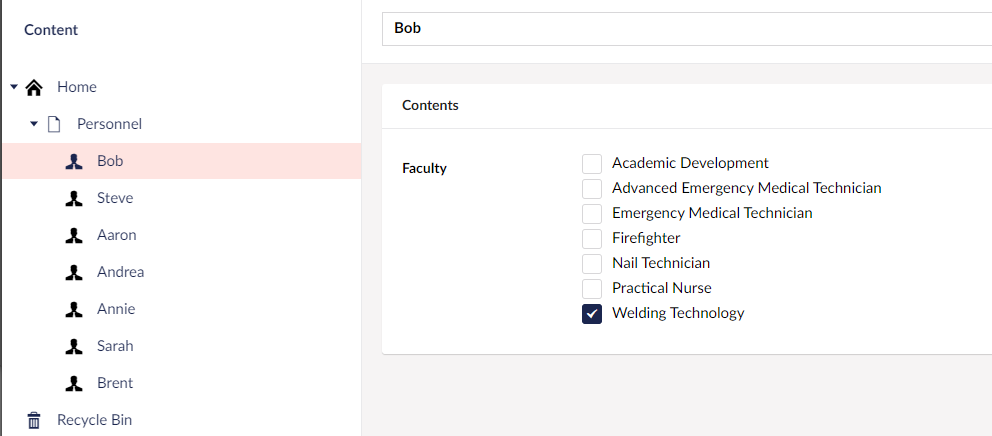Click the Recycle Bin trash icon
This screenshot has width=992, height=436.
pyautogui.click(x=34, y=420)
